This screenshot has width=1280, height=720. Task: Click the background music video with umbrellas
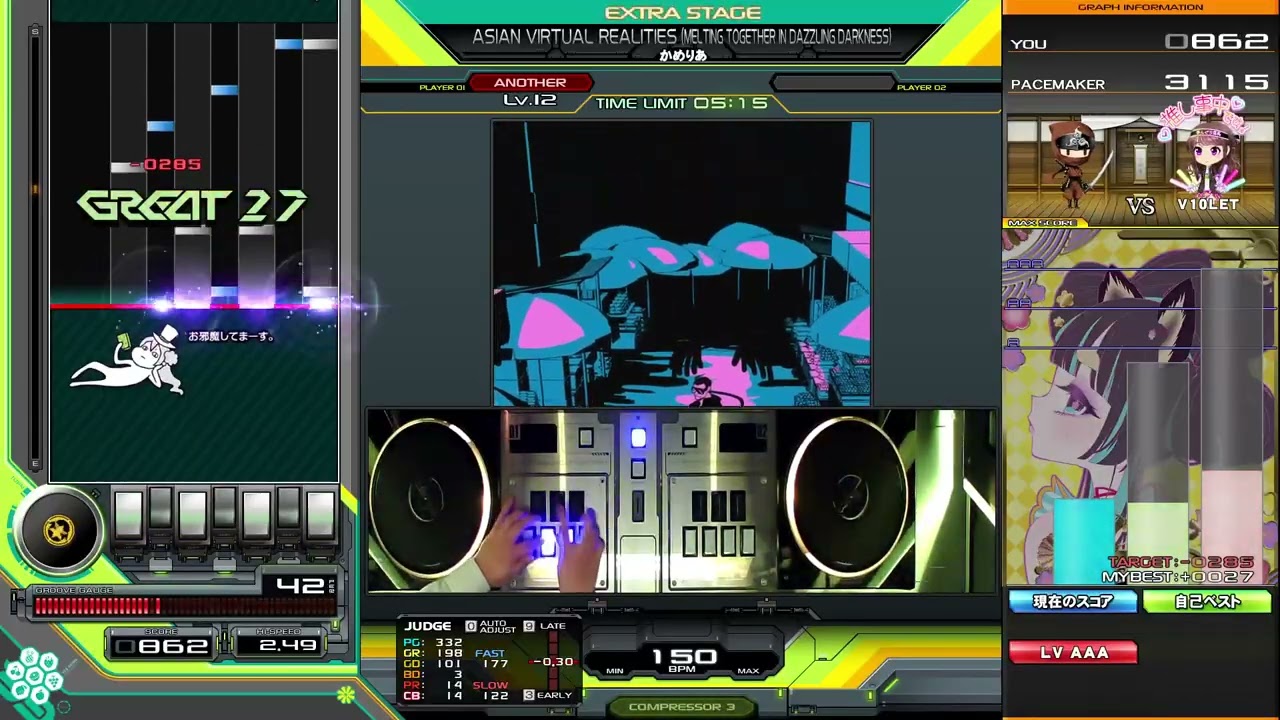(x=681, y=264)
